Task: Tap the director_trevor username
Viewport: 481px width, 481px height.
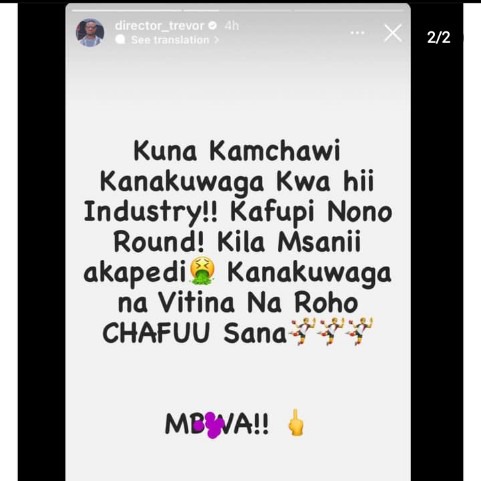Action: 159,26
